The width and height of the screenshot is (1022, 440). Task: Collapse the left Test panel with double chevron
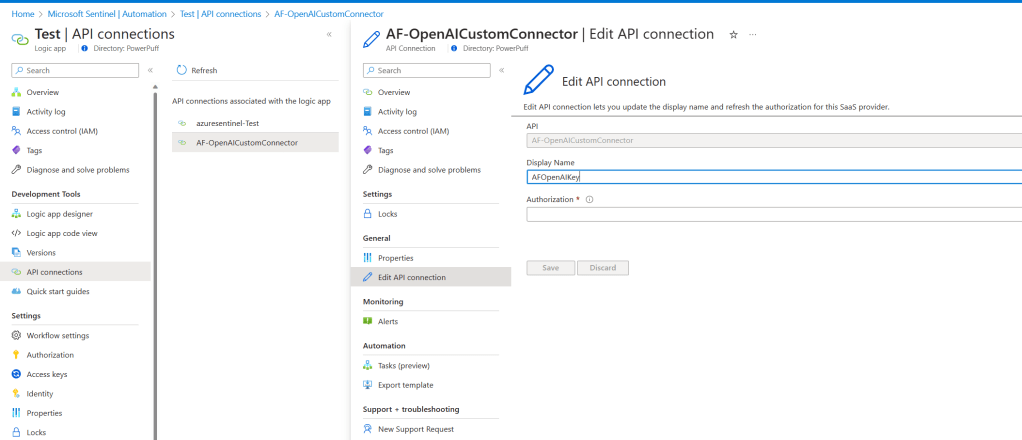[x=329, y=34]
